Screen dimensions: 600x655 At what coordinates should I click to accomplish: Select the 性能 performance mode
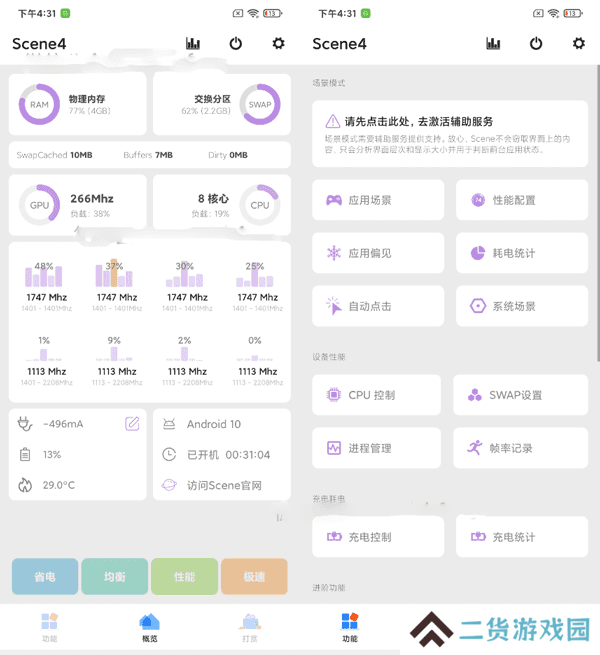(x=184, y=576)
